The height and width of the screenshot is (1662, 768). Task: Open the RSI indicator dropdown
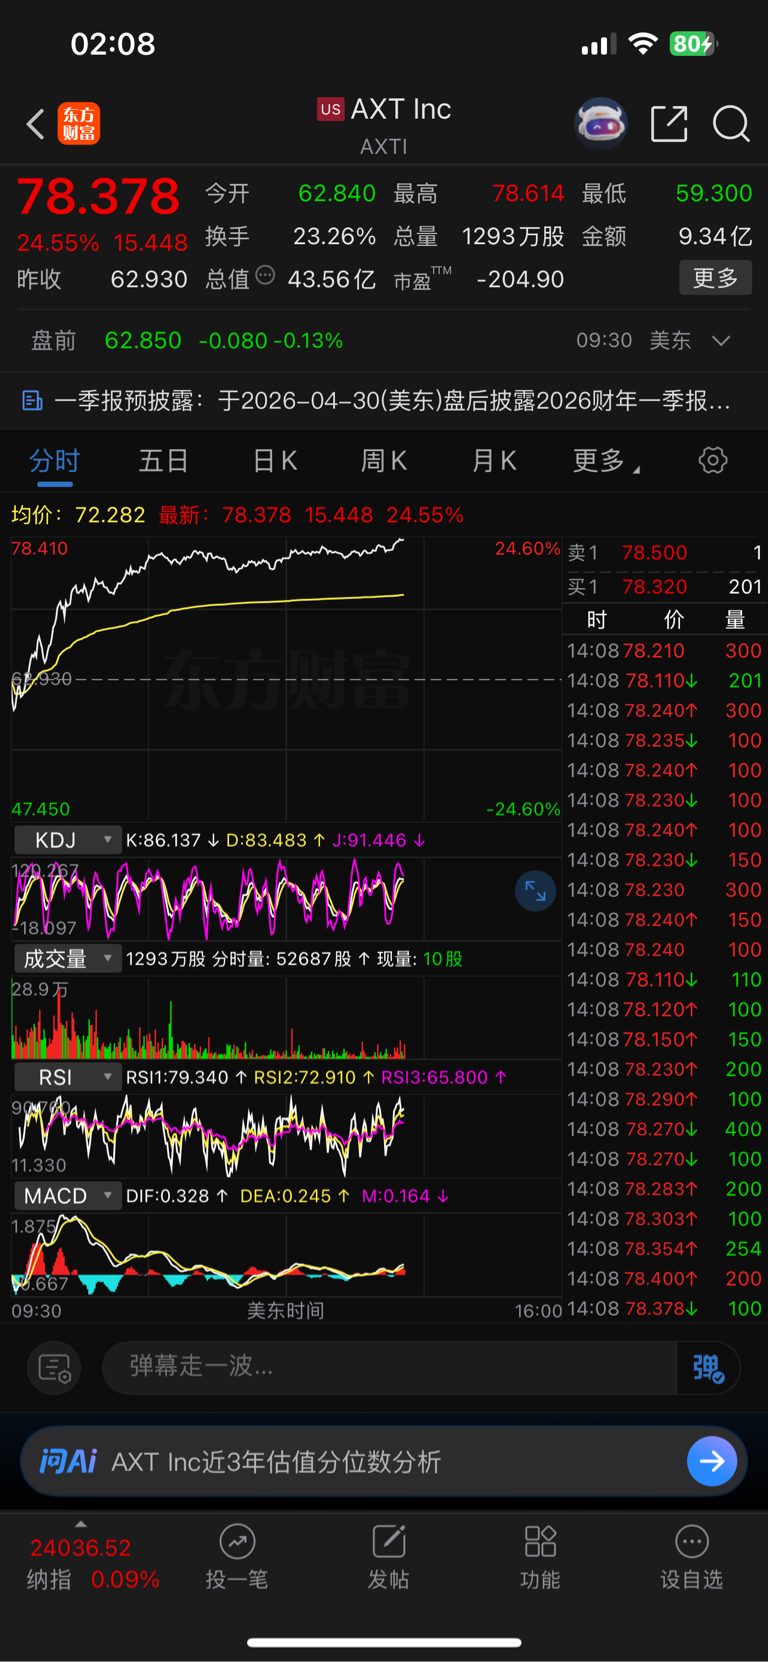(66, 1077)
